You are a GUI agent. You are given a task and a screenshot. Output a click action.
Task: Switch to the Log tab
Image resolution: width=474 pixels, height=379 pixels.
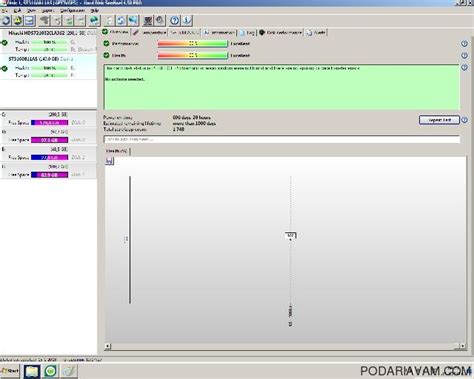click(247, 33)
